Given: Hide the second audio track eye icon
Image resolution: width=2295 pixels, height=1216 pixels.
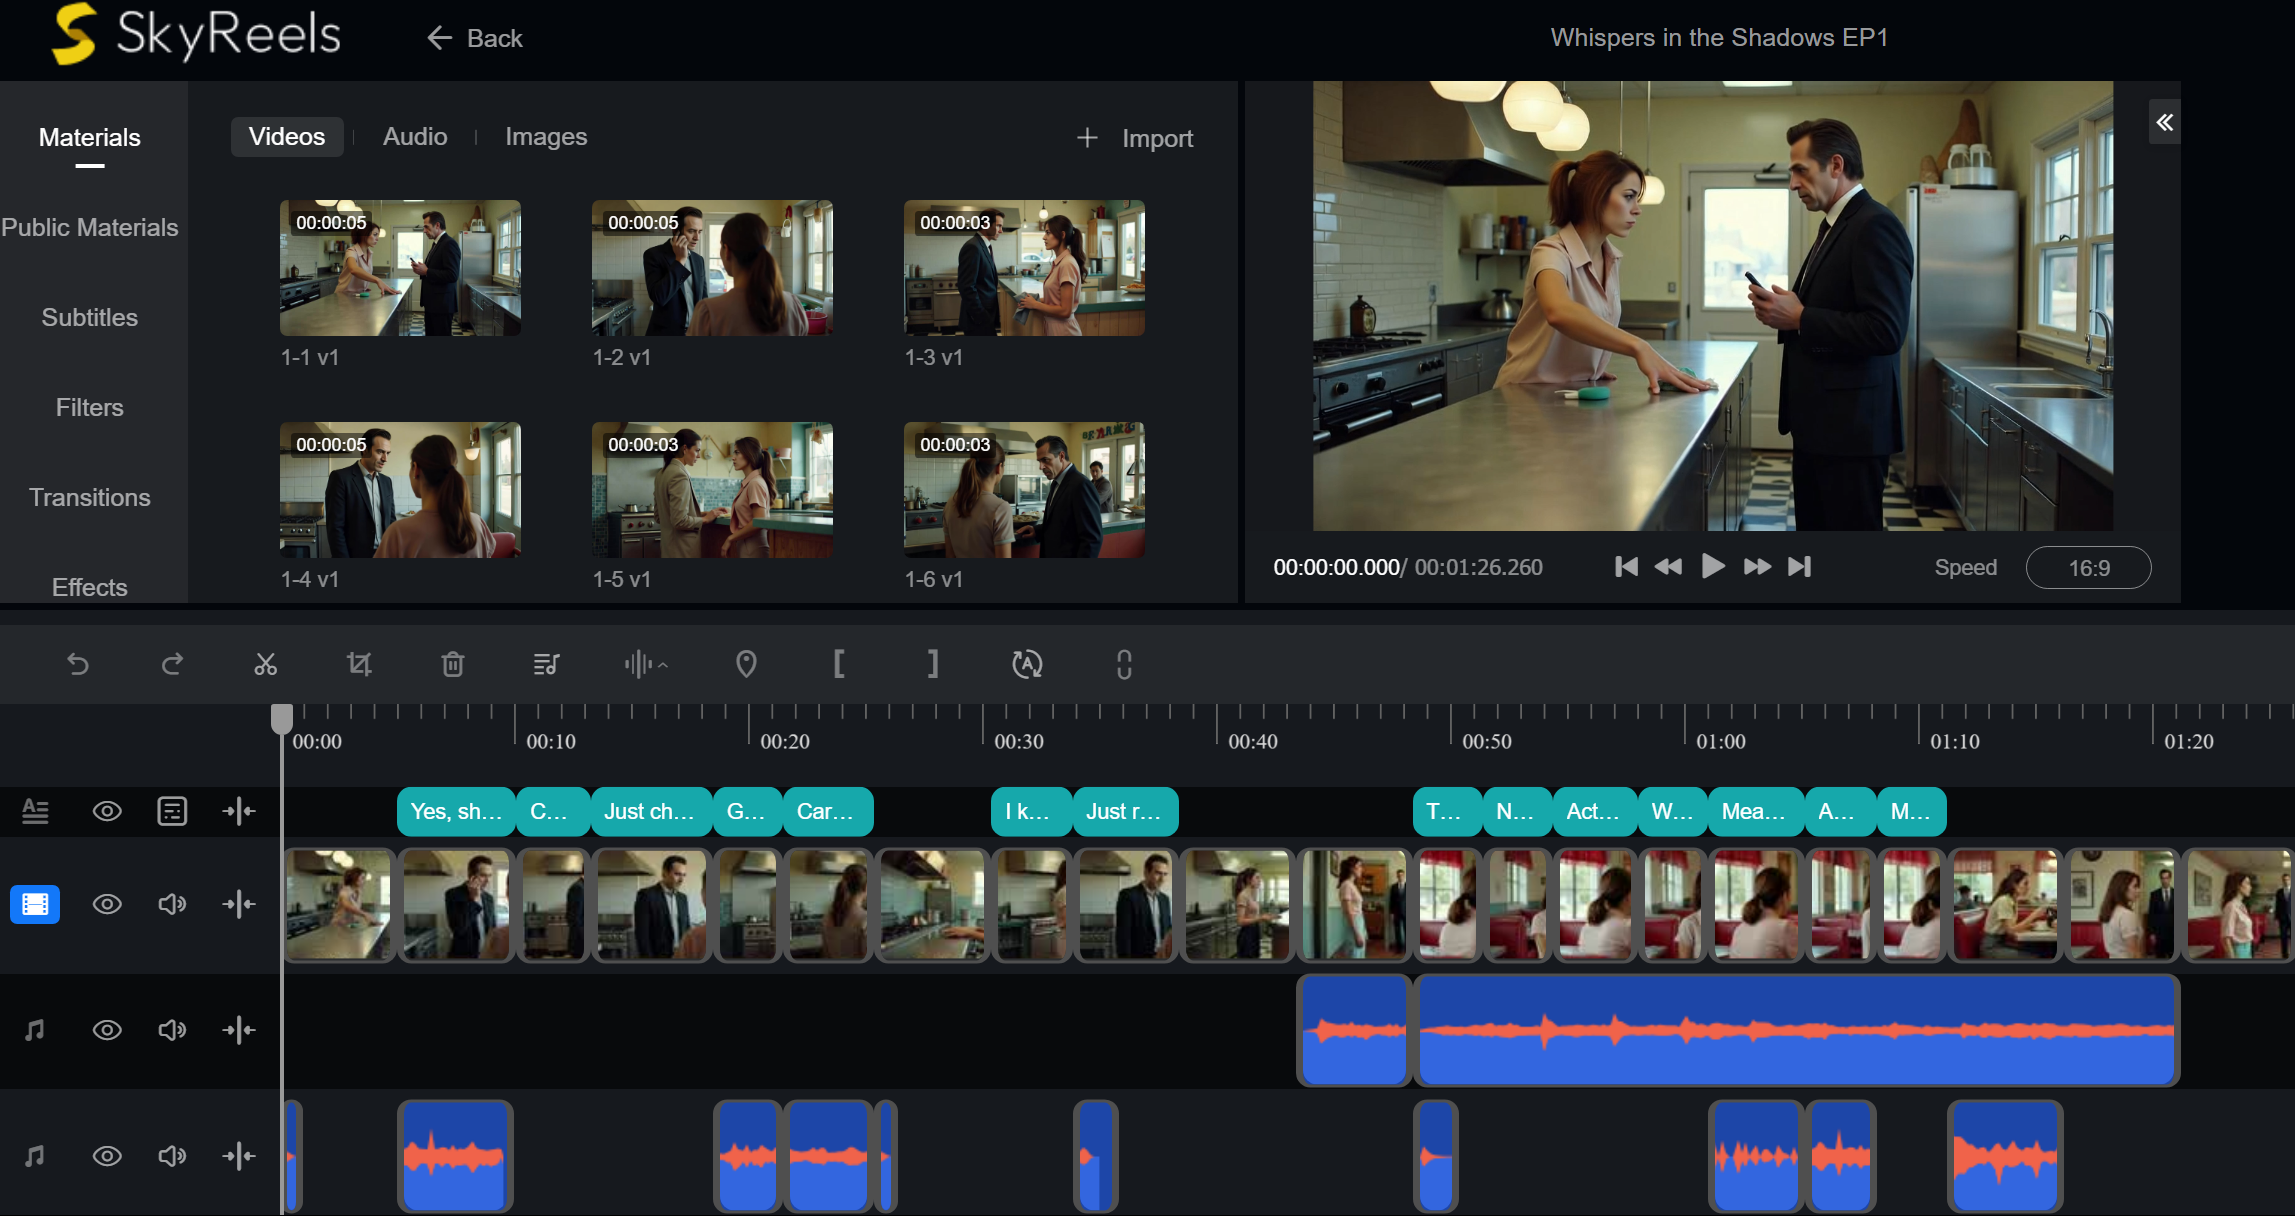Looking at the screenshot, I should 107,1156.
